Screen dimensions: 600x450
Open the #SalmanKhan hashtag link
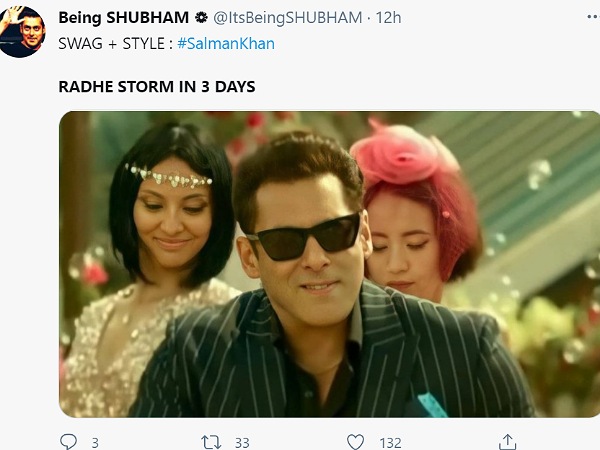pos(226,43)
